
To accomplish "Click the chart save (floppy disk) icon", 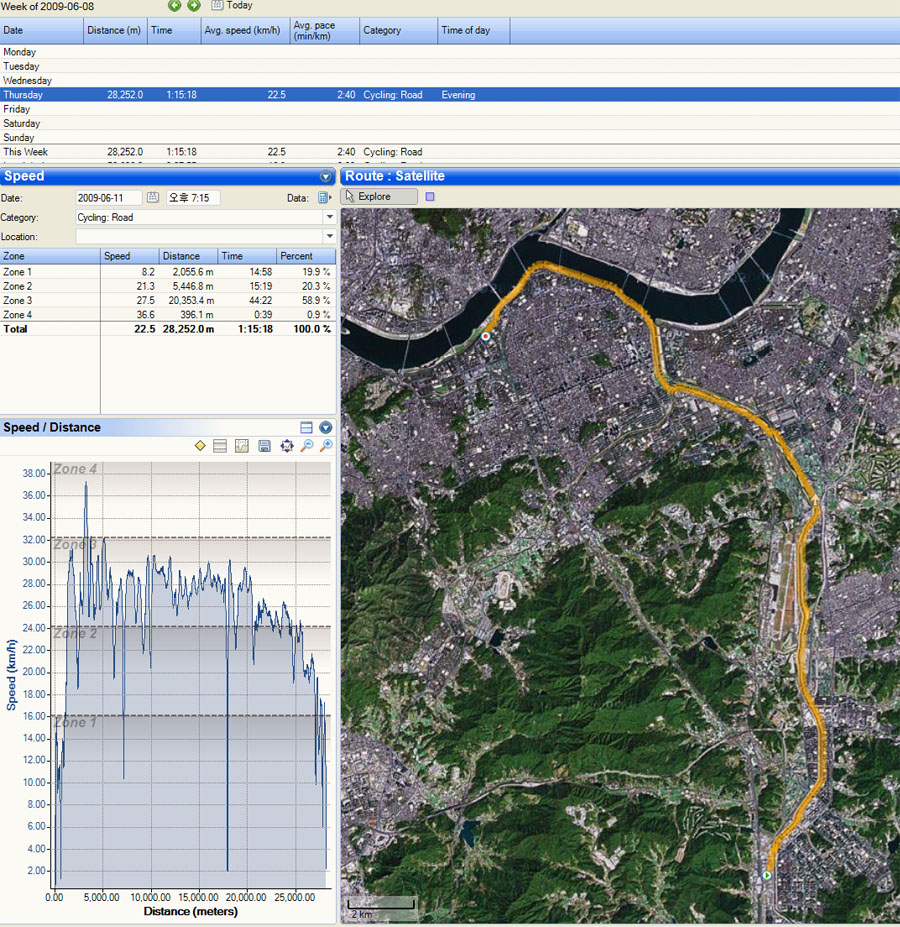I will 264,446.
